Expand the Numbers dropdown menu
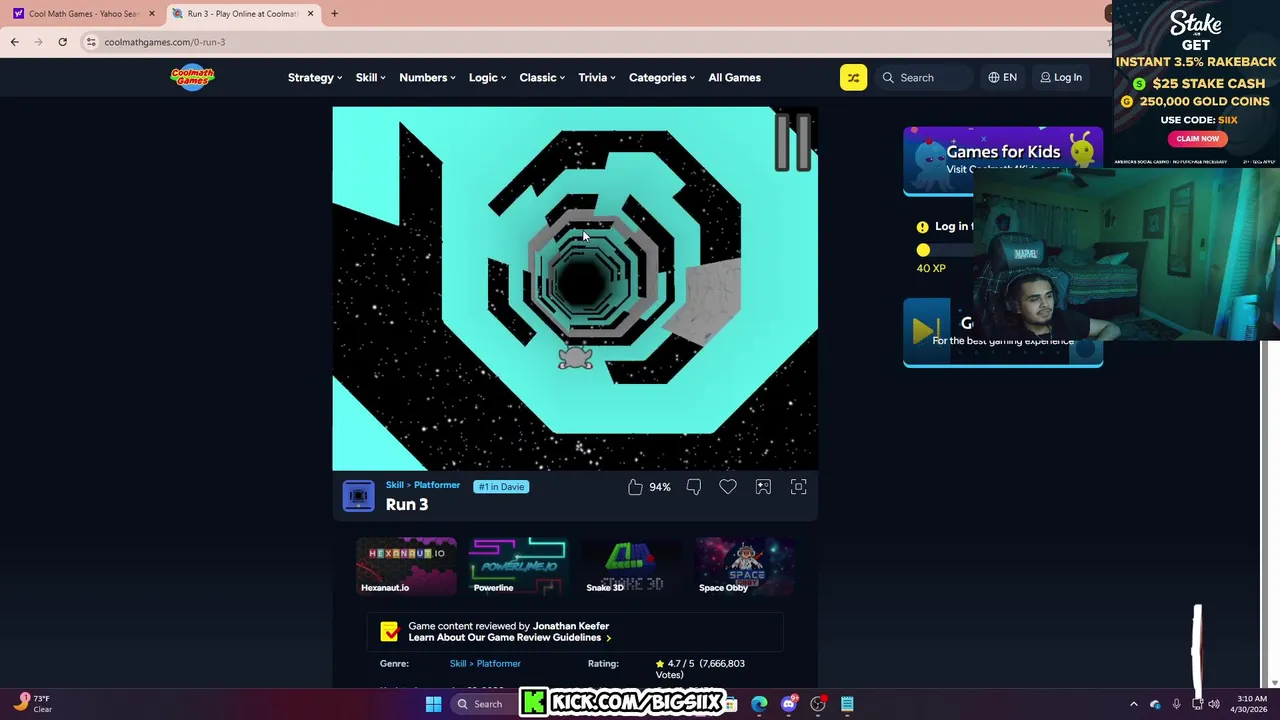1280x720 pixels. (427, 77)
